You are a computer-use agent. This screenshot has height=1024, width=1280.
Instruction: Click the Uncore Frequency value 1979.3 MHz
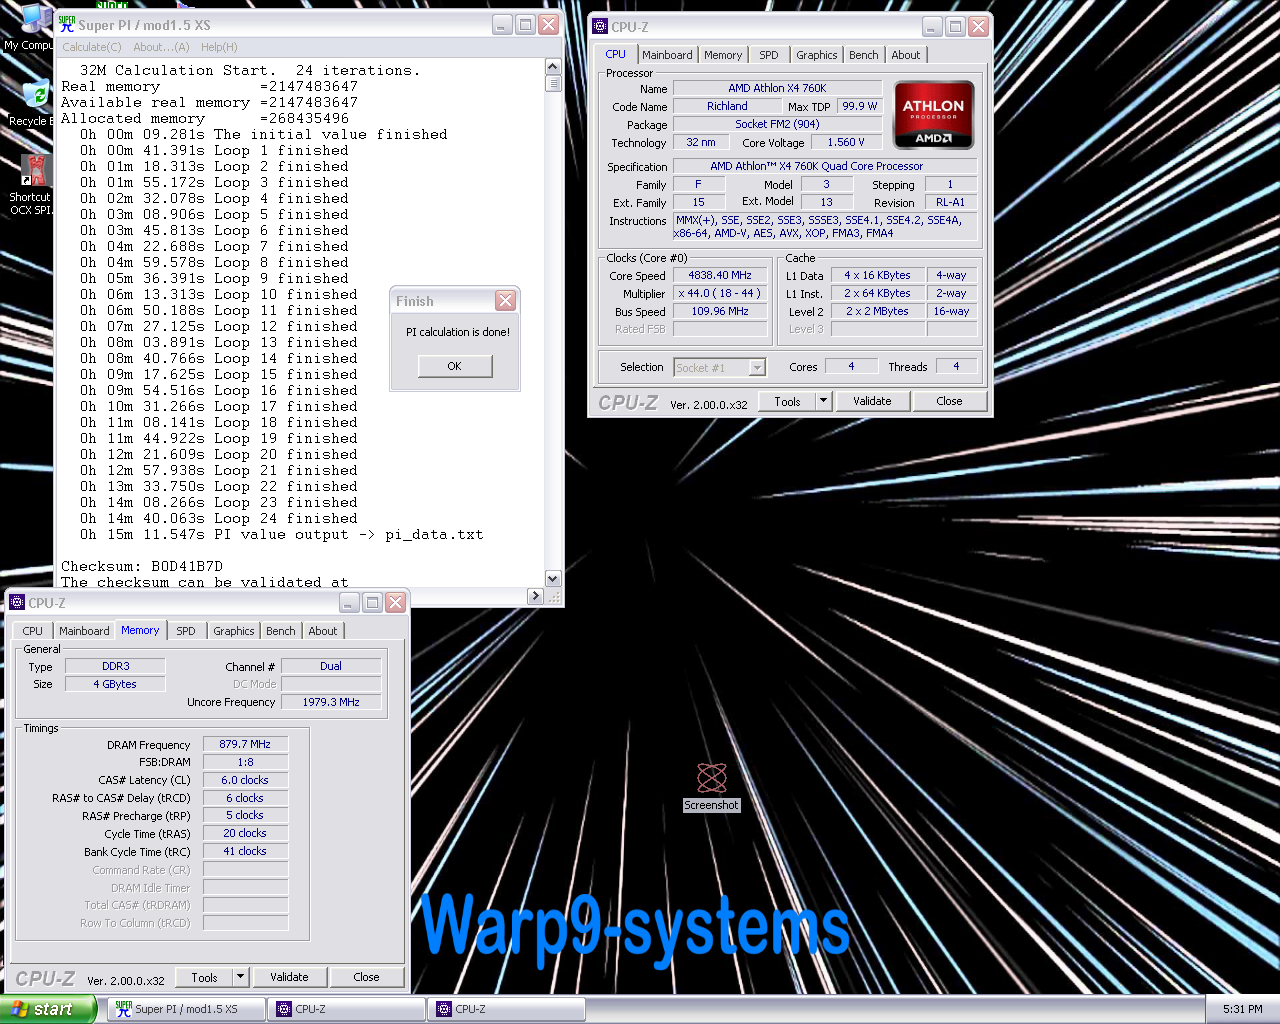click(331, 702)
